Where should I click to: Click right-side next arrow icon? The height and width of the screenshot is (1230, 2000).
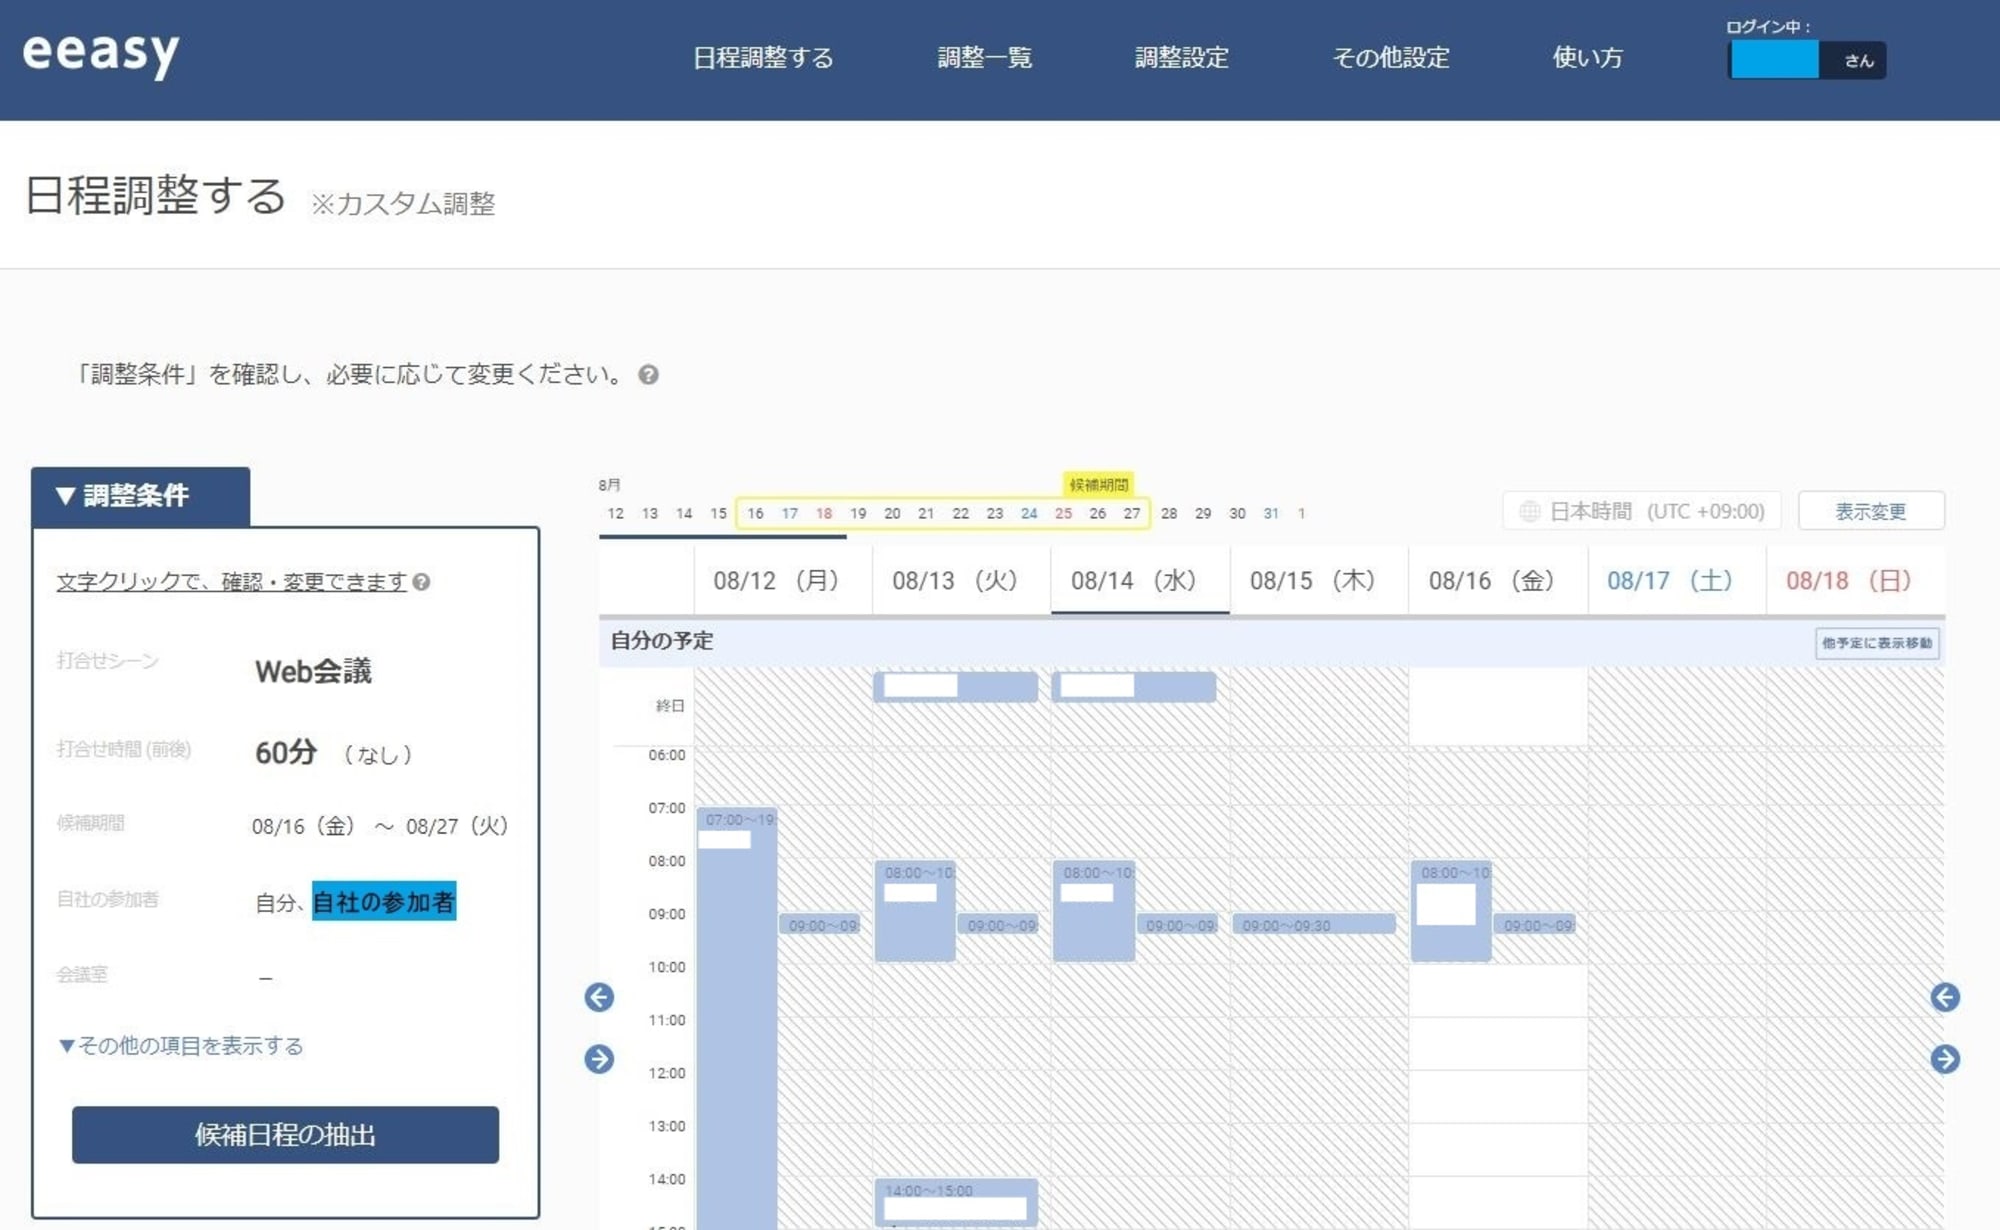tap(1945, 1059)
